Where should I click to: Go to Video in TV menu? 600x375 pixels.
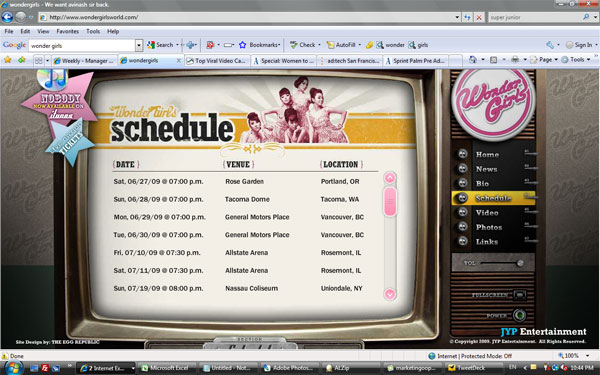coord(487,213)
